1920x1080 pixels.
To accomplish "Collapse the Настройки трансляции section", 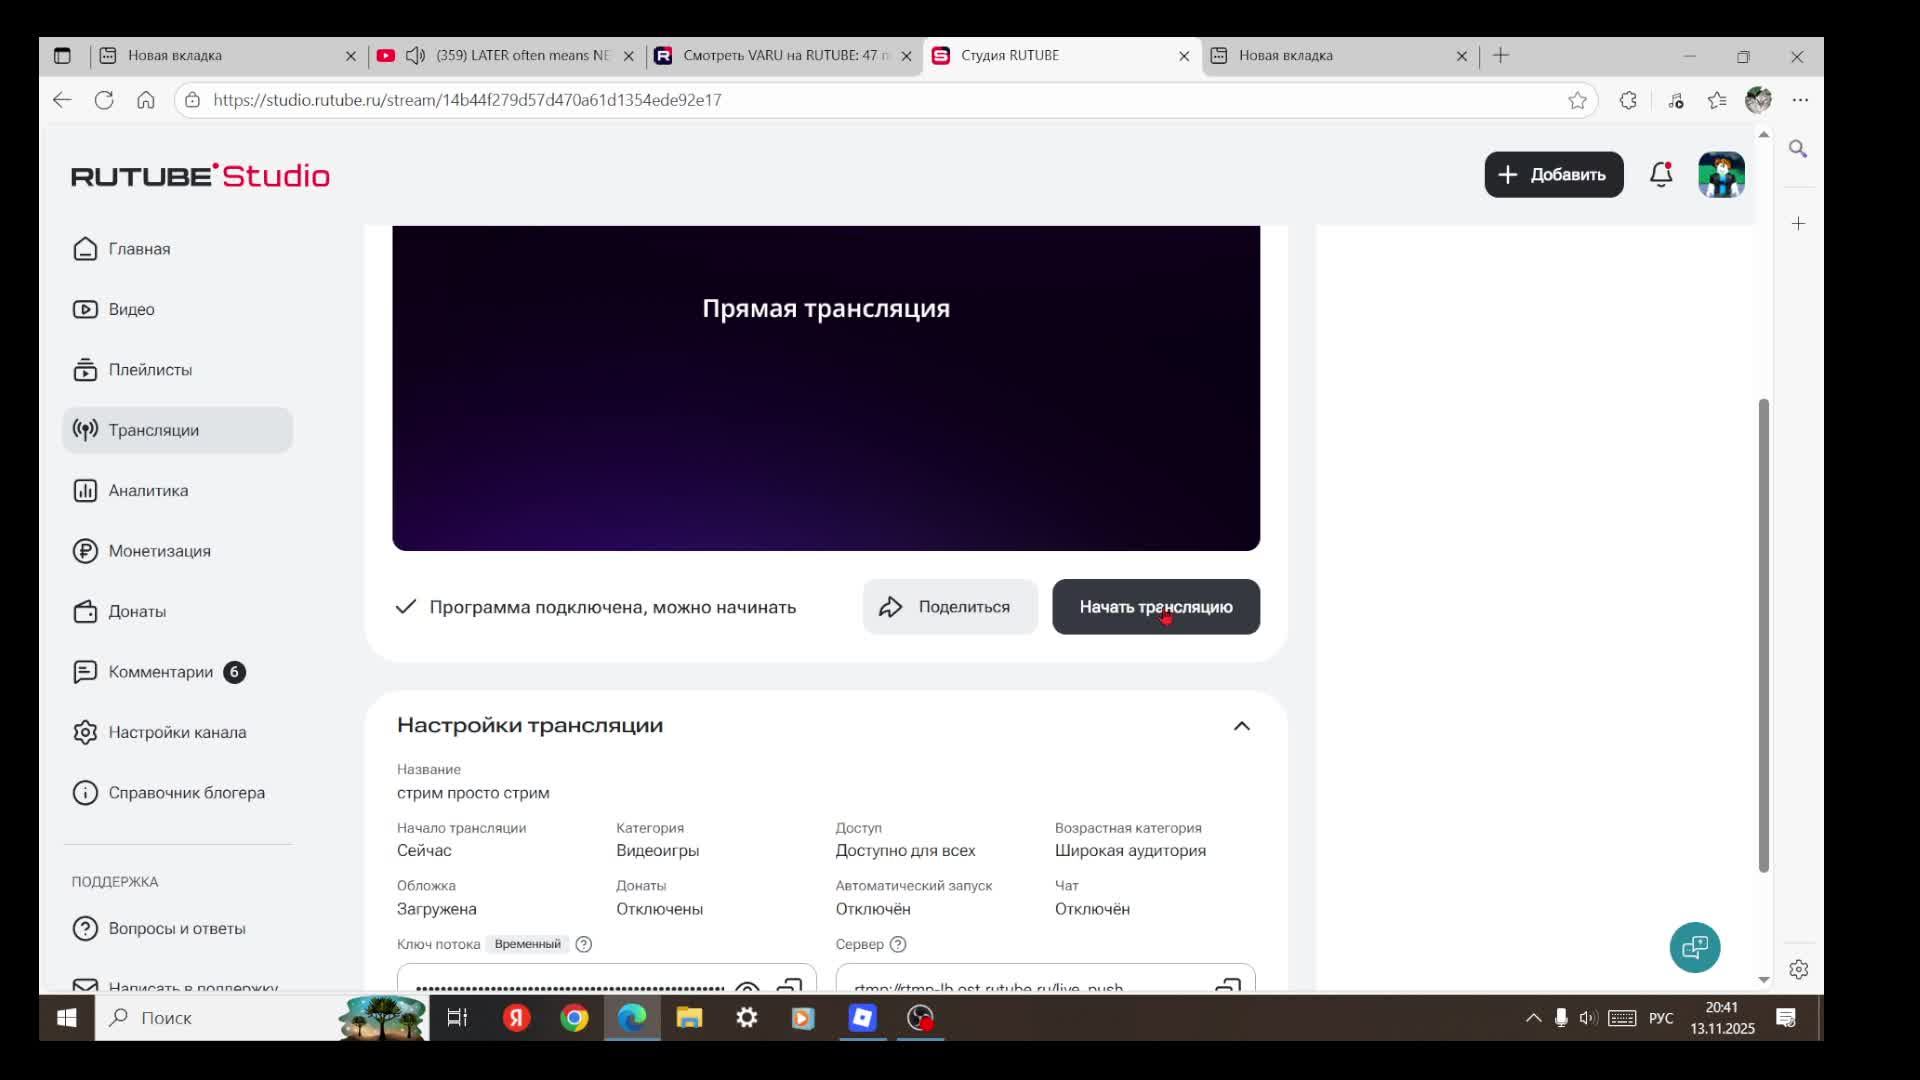I will 1241,726.
